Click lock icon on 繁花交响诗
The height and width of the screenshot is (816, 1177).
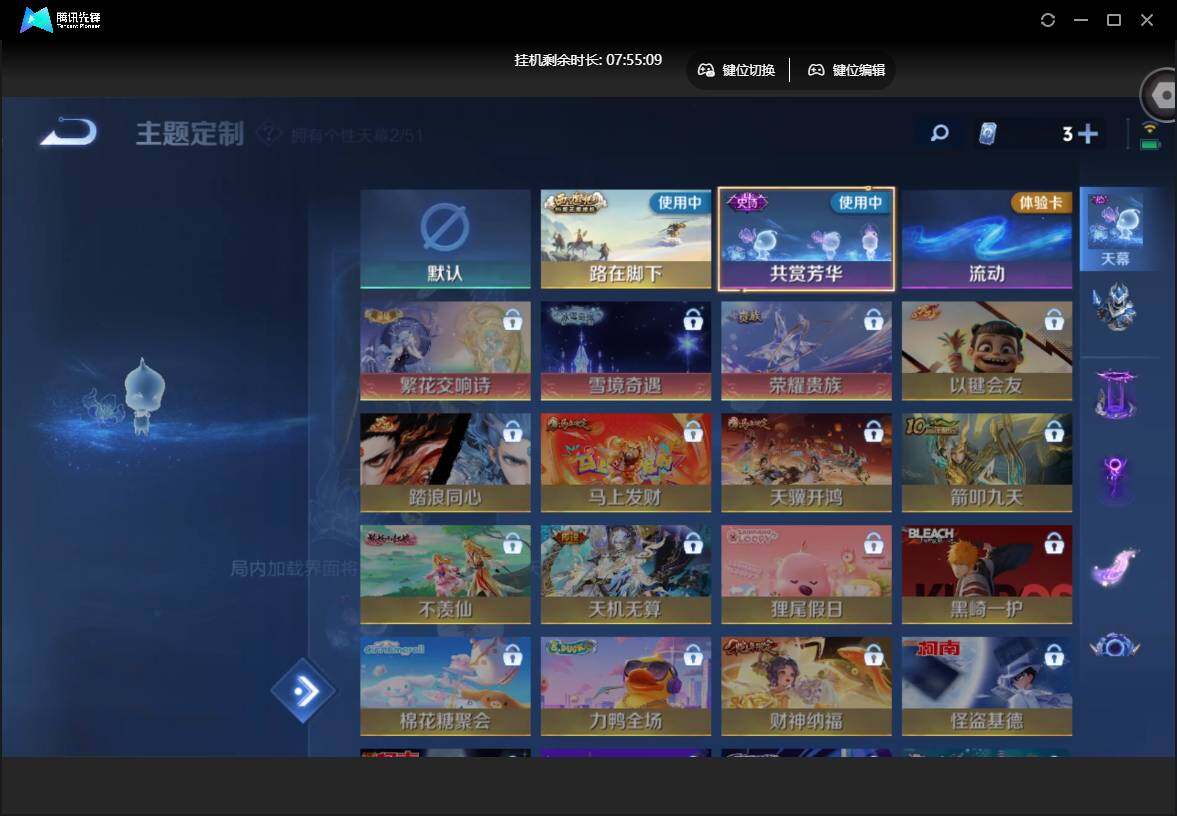pyautogui.click(x=513, y=320)
